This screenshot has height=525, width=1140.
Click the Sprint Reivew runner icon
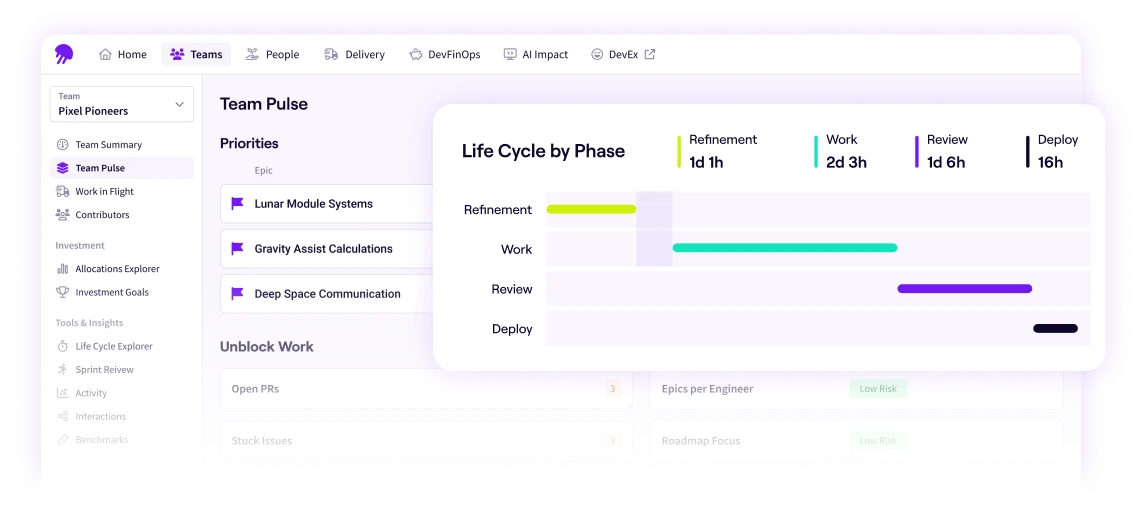[63, 369]
